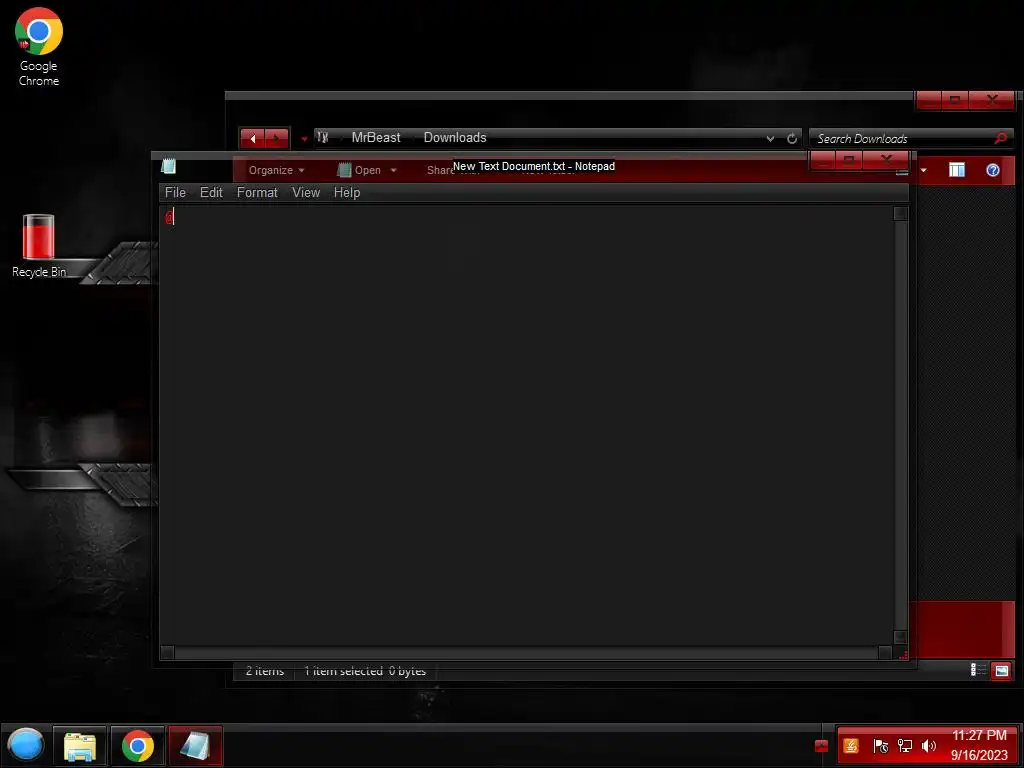This screenshot has width=1024, height=768.
Task: Click the address bar folder icon in Explorer
Action: pyautogui.click(x=322, y=137)
